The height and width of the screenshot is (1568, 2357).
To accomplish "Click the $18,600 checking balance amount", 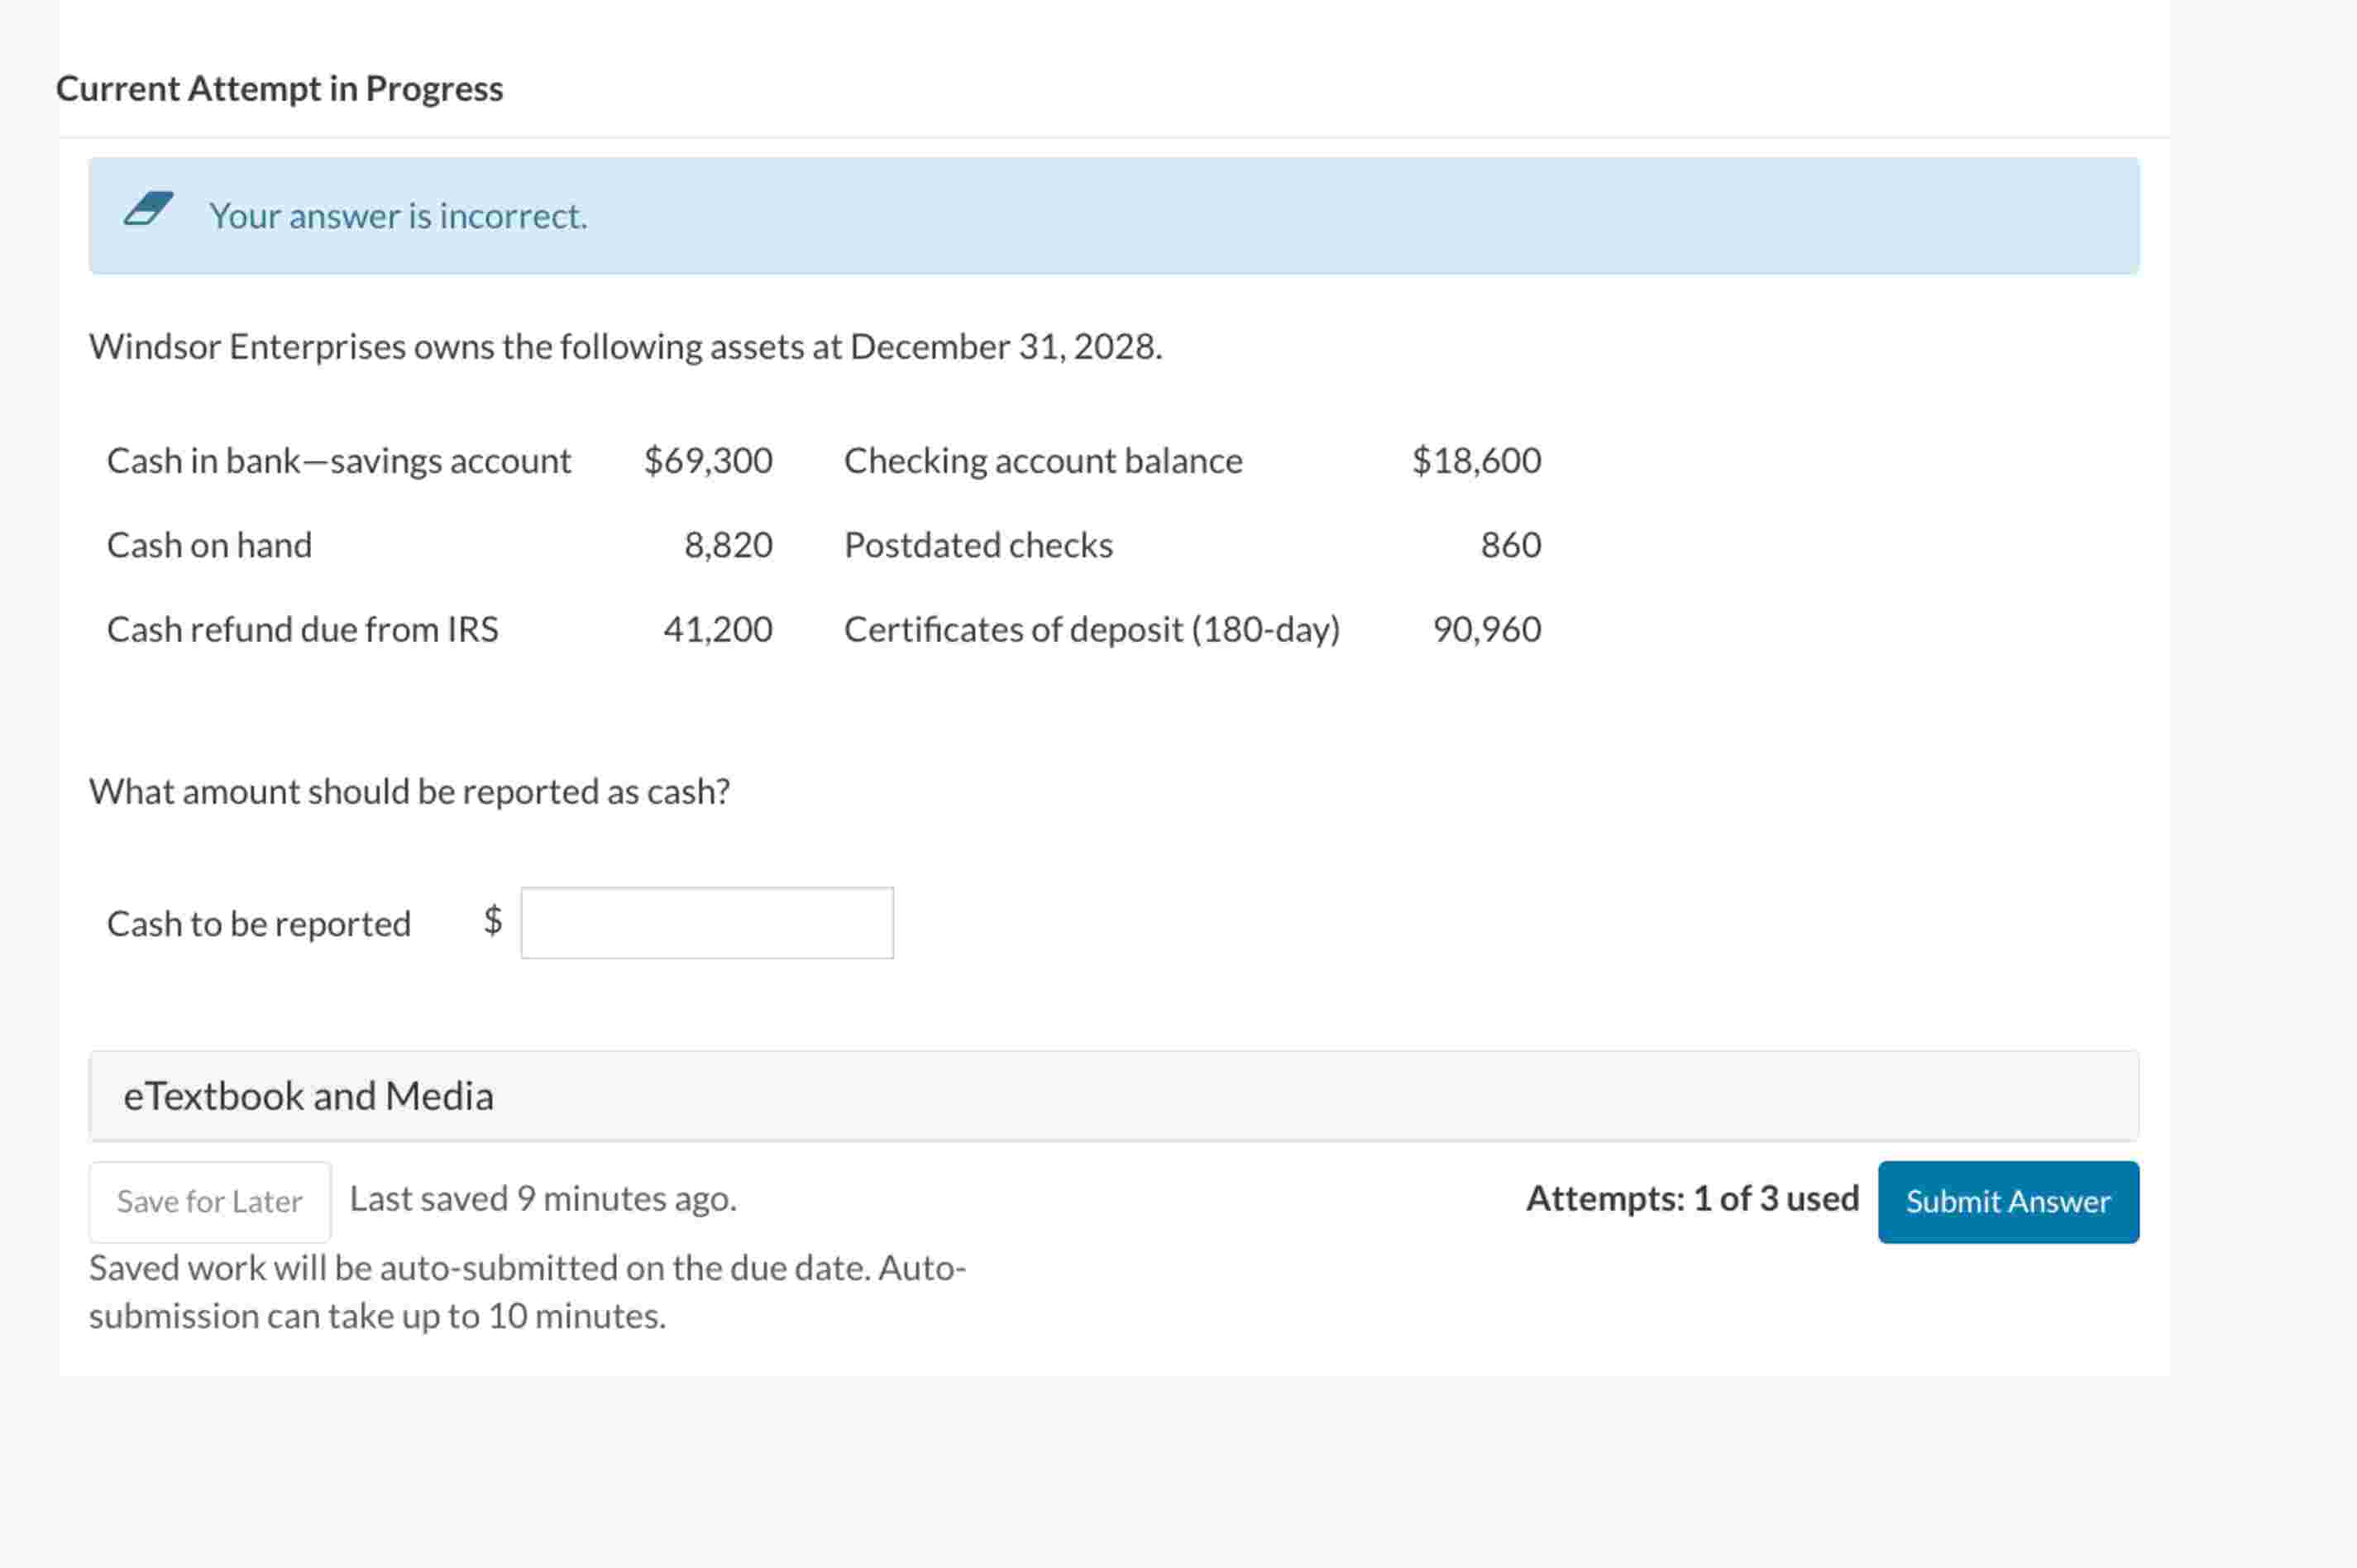I will pyautogui.click(x=1475, y=460).
